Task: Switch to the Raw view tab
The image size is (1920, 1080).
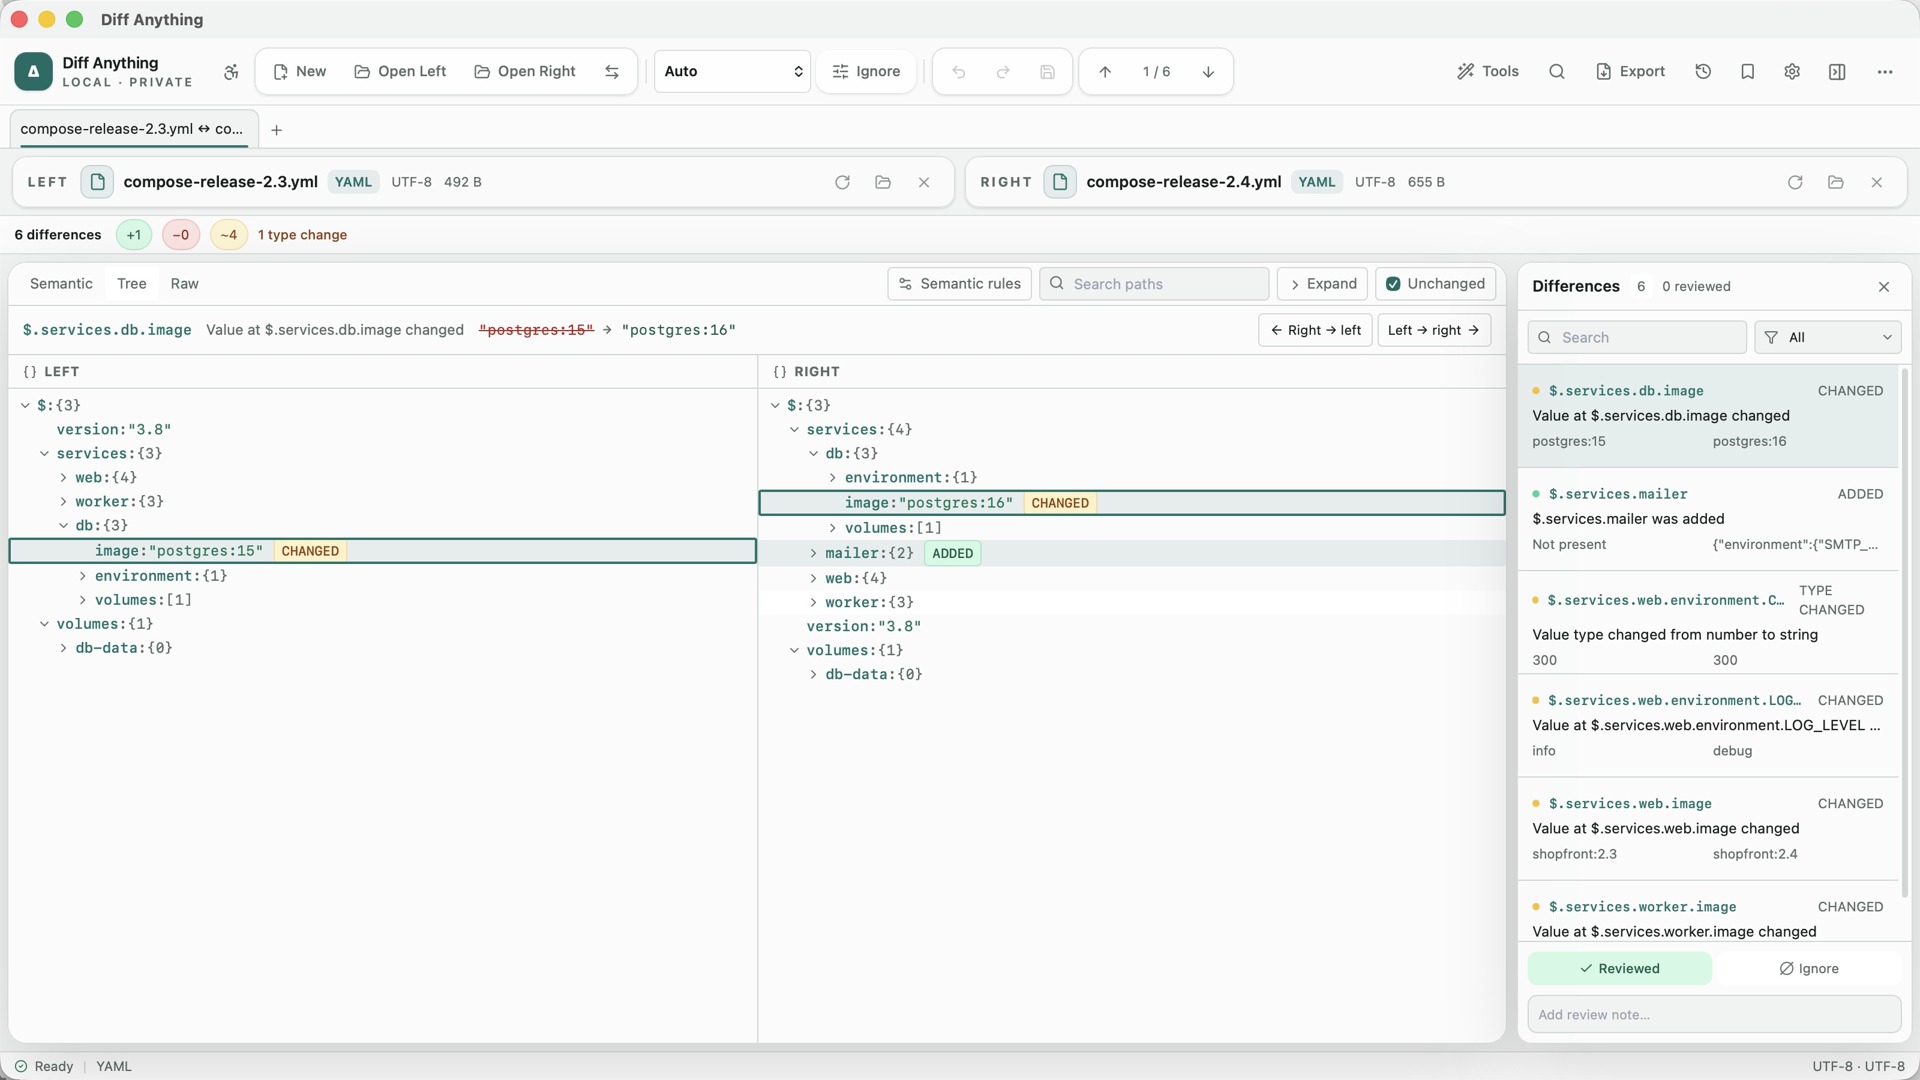Action: coord(184,284)
